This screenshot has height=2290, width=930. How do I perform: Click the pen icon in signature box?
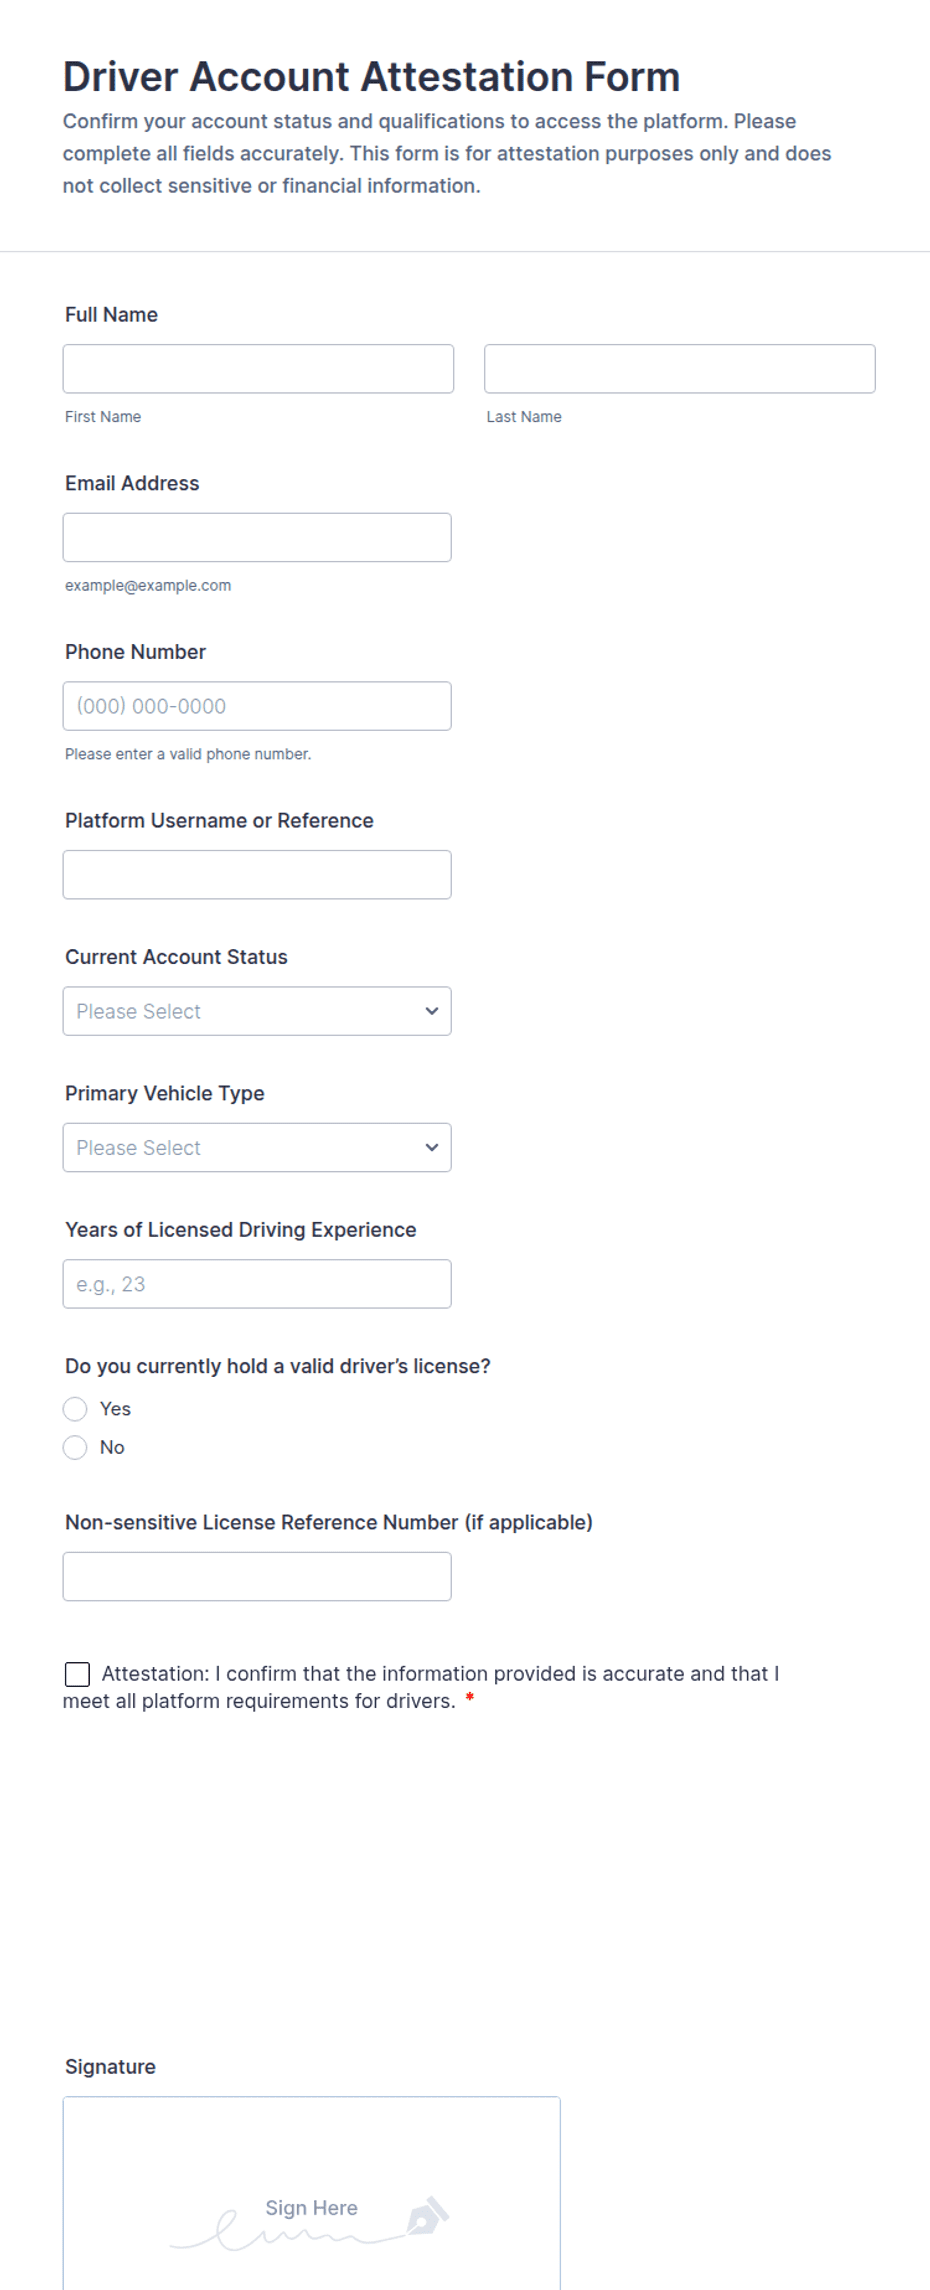click(428, 2216)
